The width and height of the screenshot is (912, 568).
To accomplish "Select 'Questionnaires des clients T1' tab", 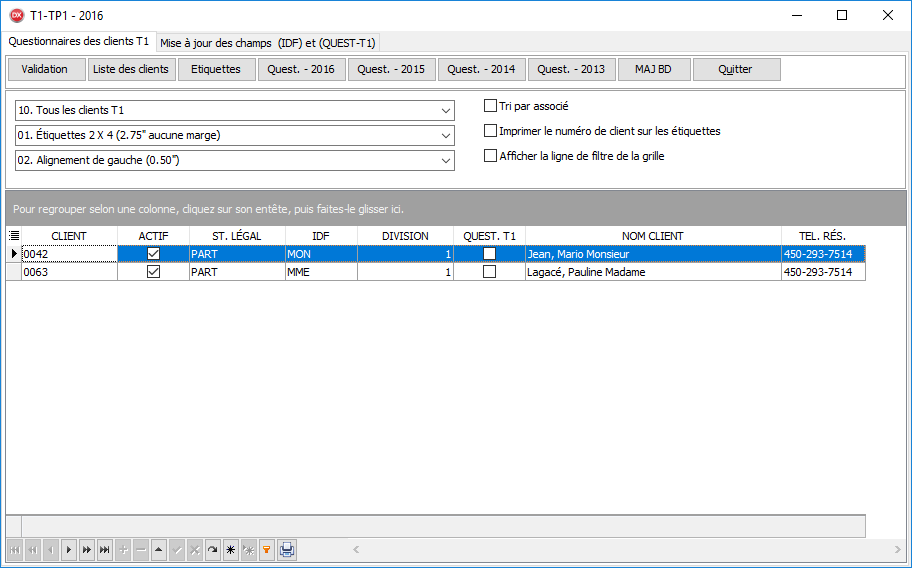I will tap(79, 42).
